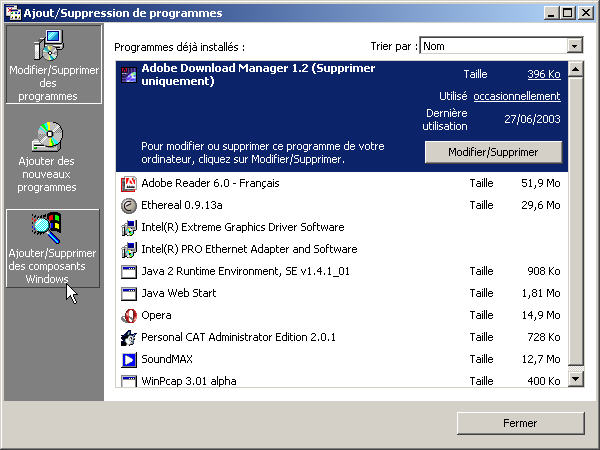
Task: Select the Opera entry
Action: pyautogui.click(x=342, y=315)
